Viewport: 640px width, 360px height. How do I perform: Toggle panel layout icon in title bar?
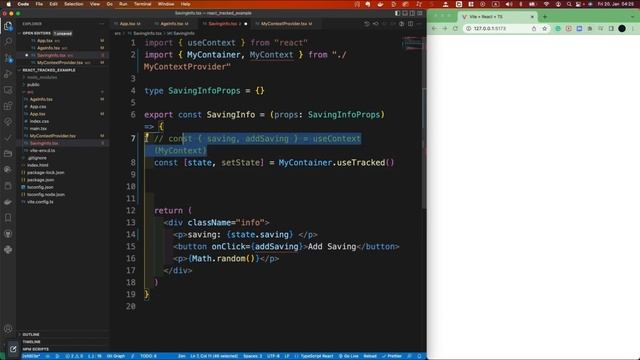[405, 13]
